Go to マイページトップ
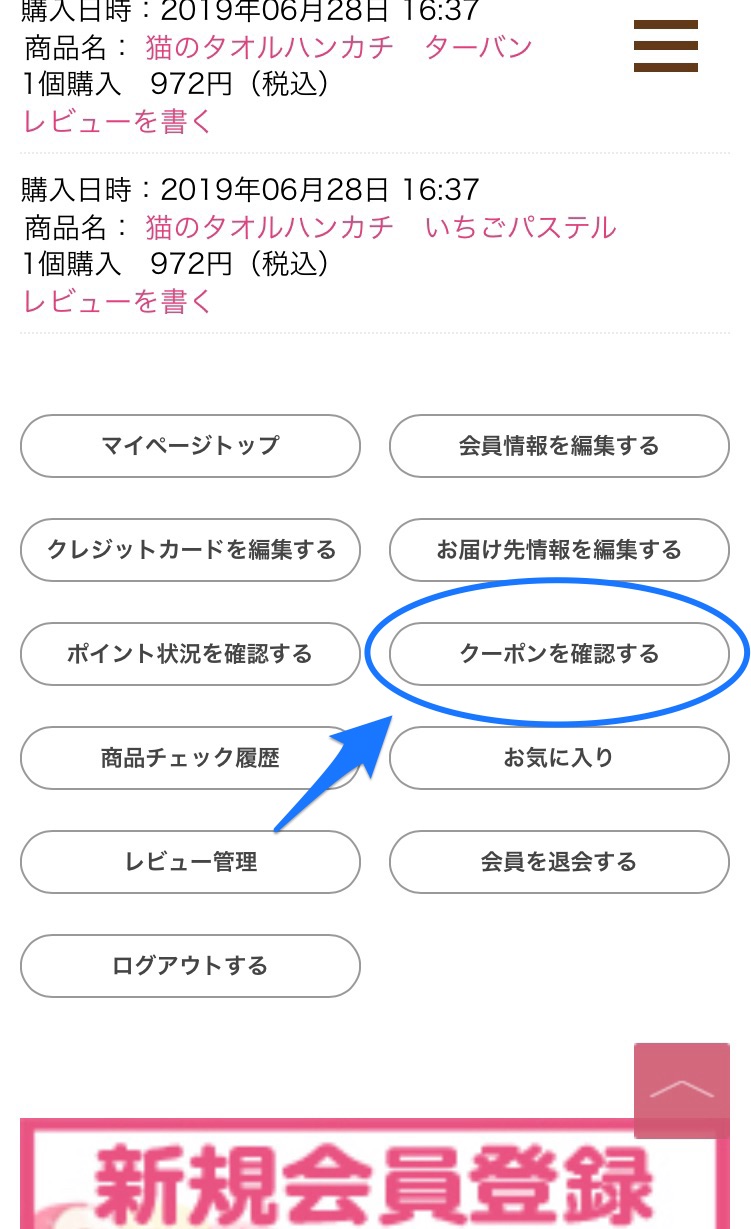Screen dimensions: 751x1229 [190, 446]
